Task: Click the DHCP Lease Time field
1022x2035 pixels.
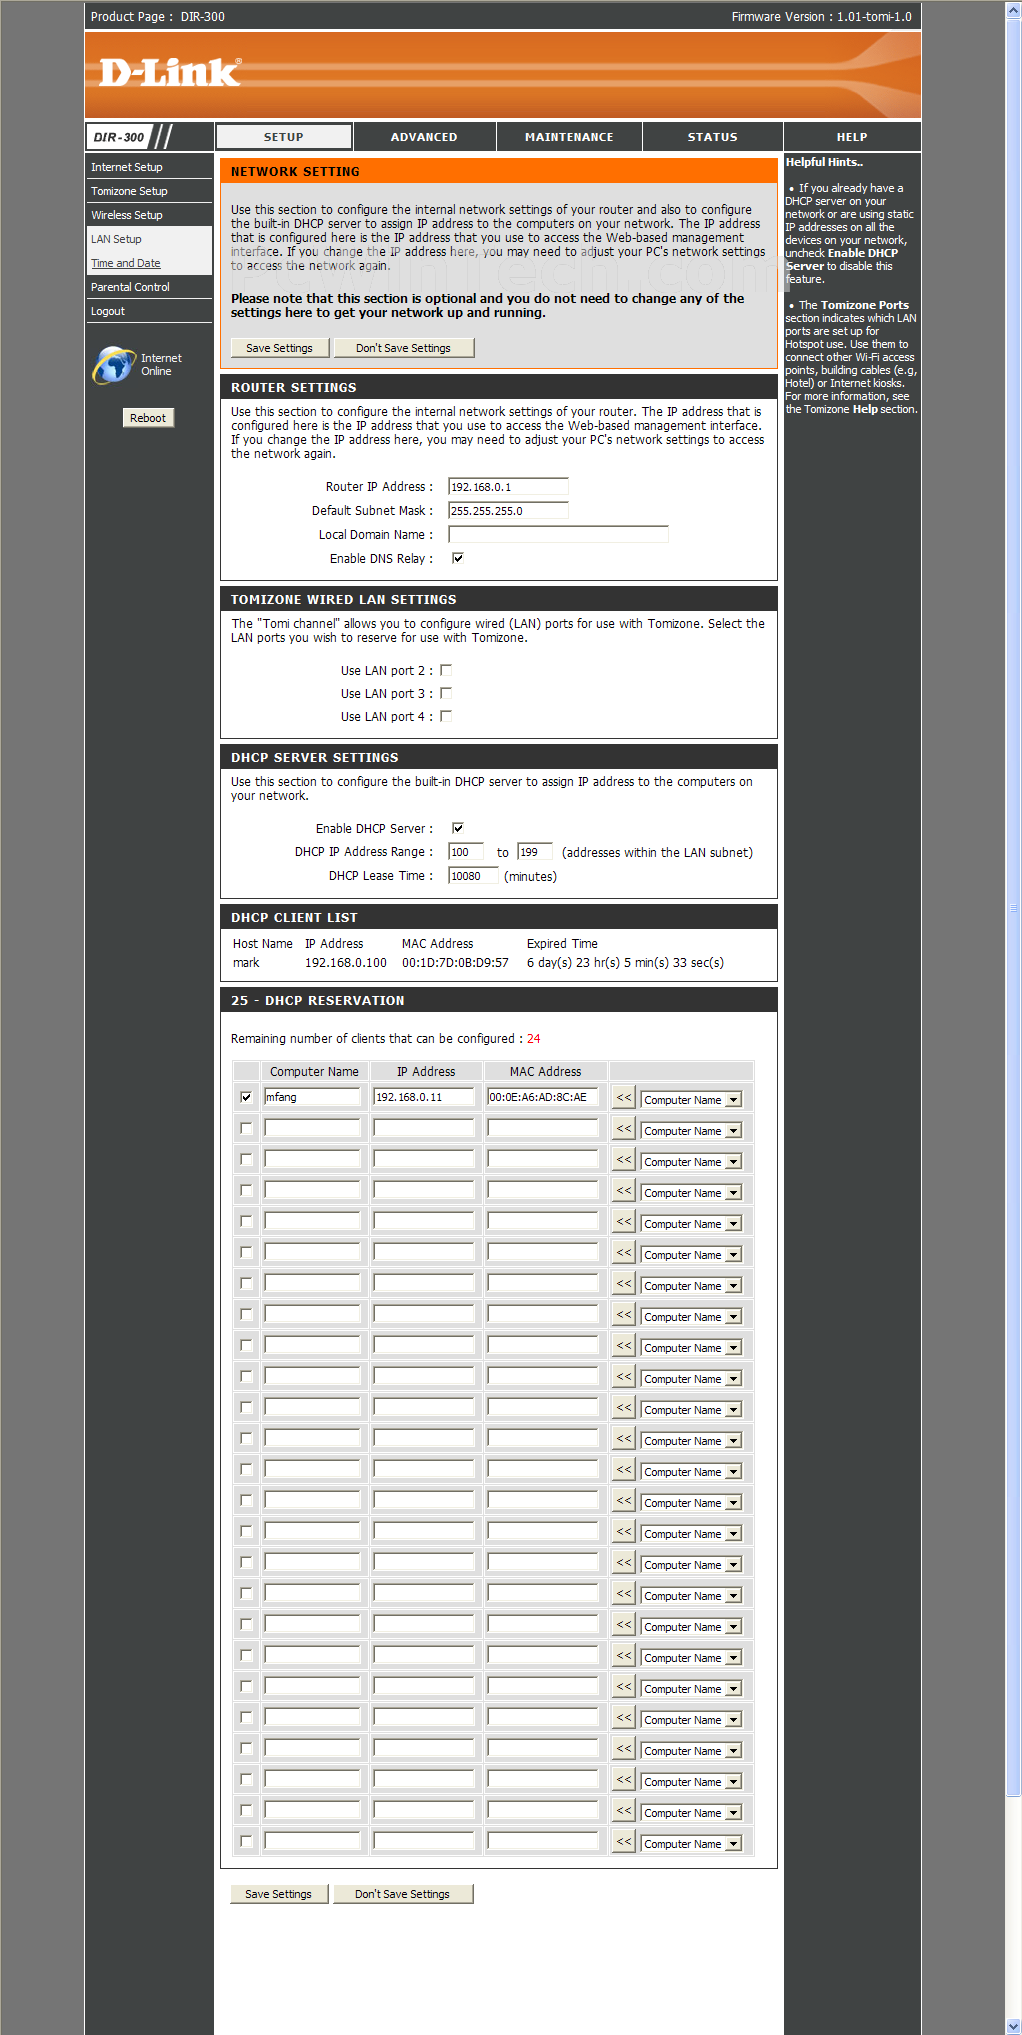Action: pyautogui.click(x=473, y=876)
